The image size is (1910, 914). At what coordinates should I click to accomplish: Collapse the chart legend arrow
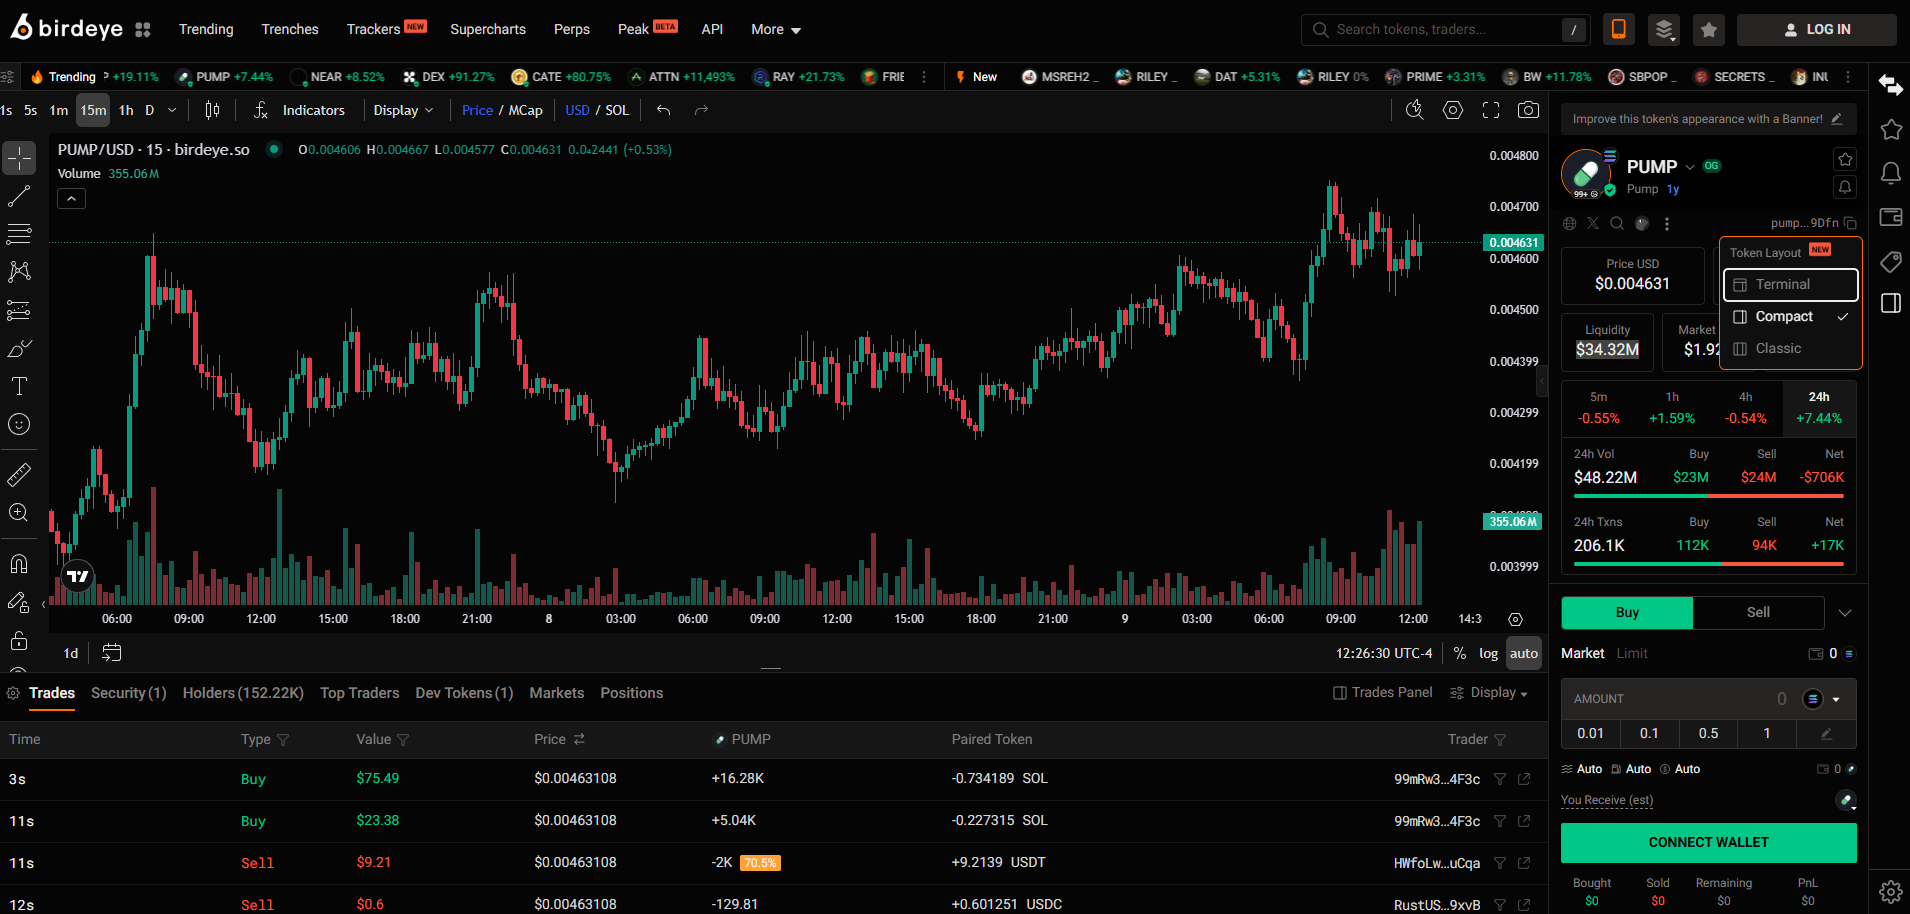(71, 199)
